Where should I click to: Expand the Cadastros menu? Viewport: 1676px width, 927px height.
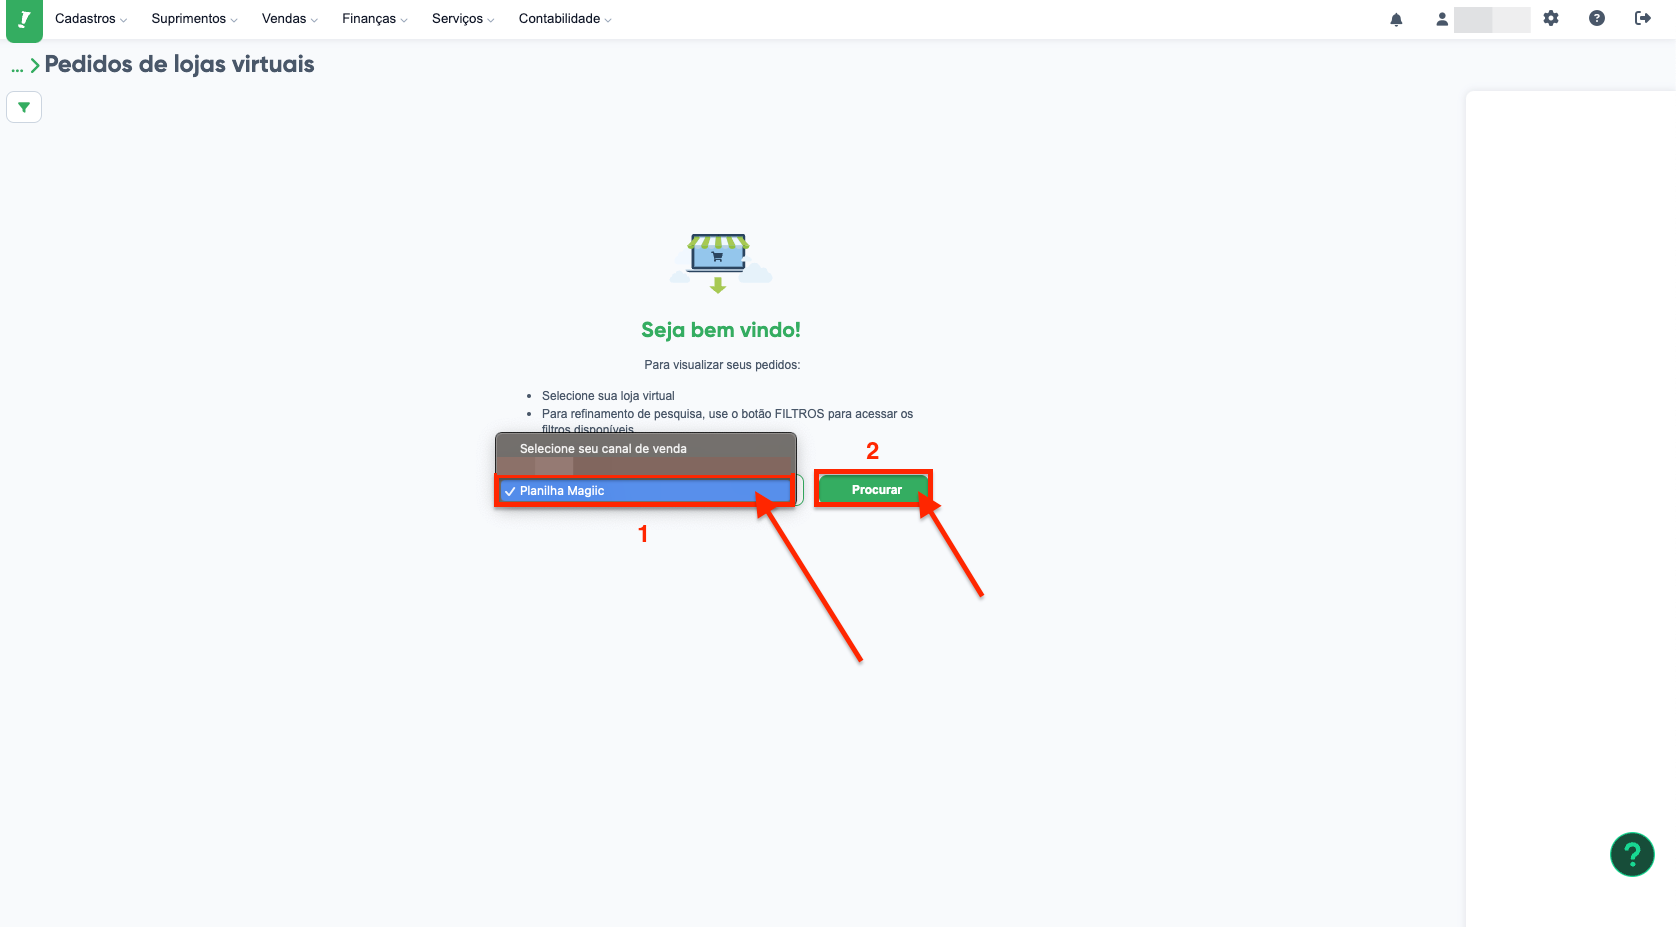(x=91, y=19)
